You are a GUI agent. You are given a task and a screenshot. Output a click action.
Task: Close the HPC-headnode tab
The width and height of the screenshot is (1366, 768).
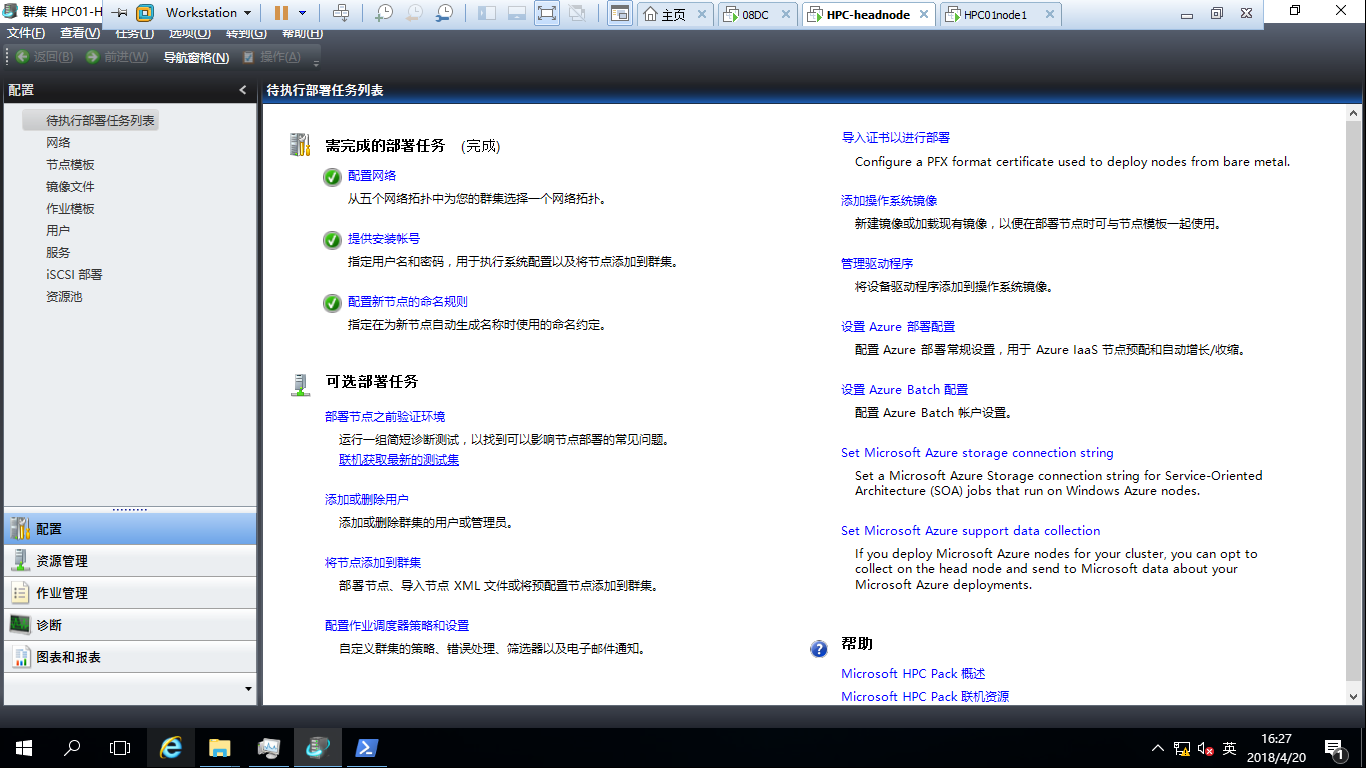point(923,15)
